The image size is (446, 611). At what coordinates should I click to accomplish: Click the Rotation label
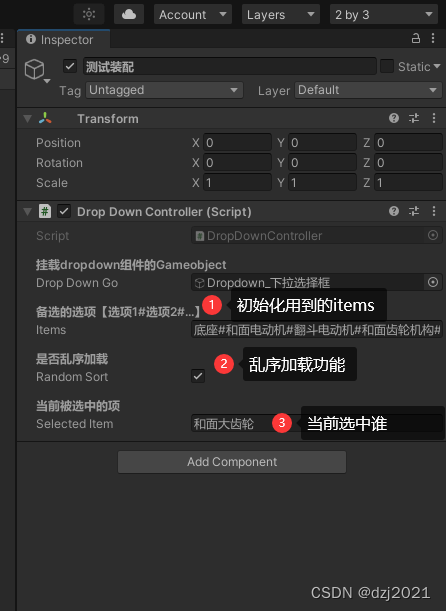[59, 162]
